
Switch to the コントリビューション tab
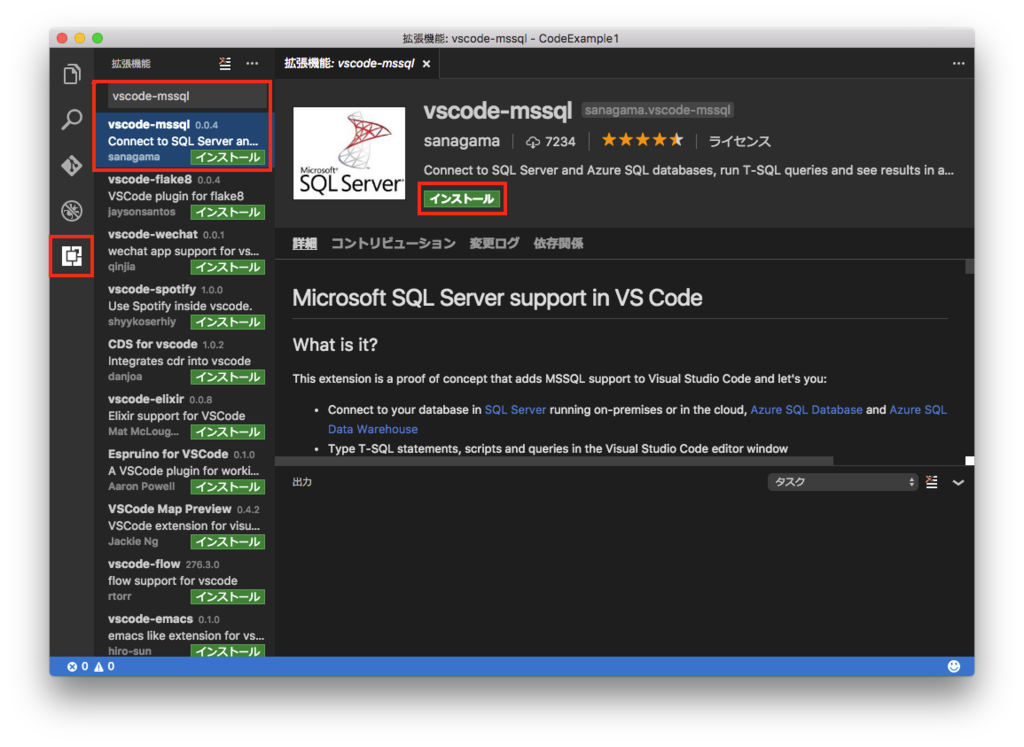[x=393, y=244]
